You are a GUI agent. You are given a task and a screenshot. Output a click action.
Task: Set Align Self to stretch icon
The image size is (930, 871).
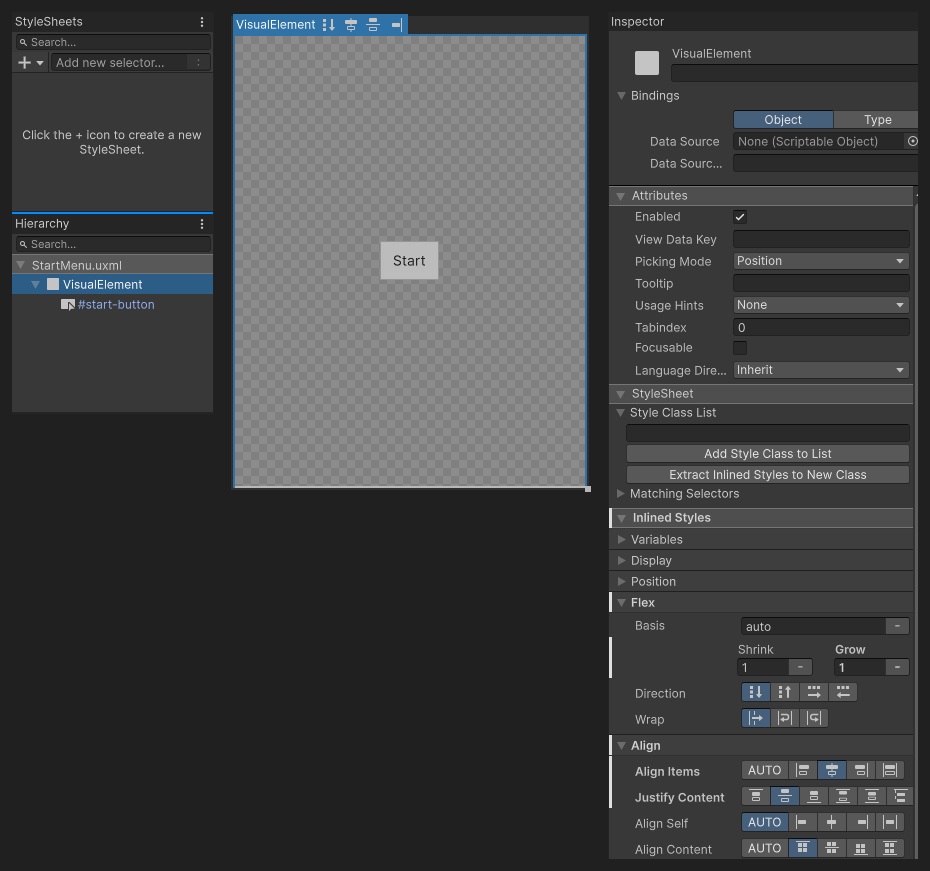[x=890, y=822]
